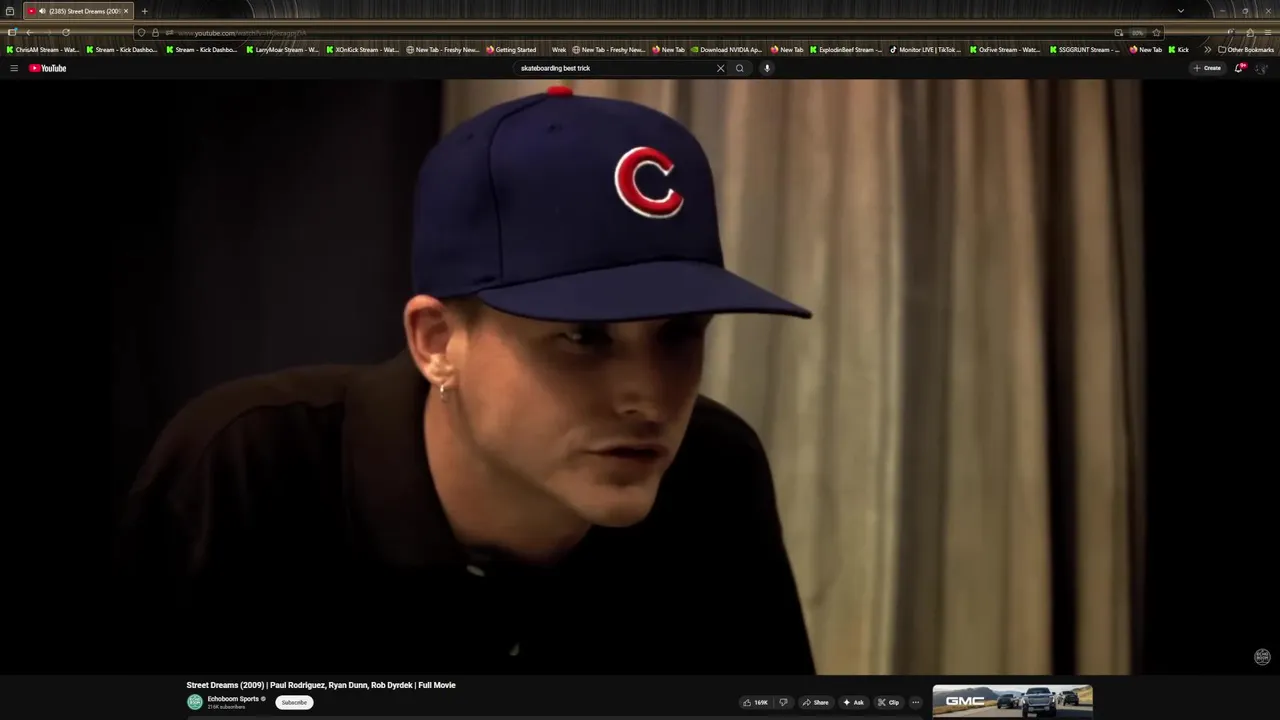Image resolution: width=1280 pixels, height=720 pixels.
Task: Open ExplodinBeef Stream bookmark
Action: click(846, 50)
